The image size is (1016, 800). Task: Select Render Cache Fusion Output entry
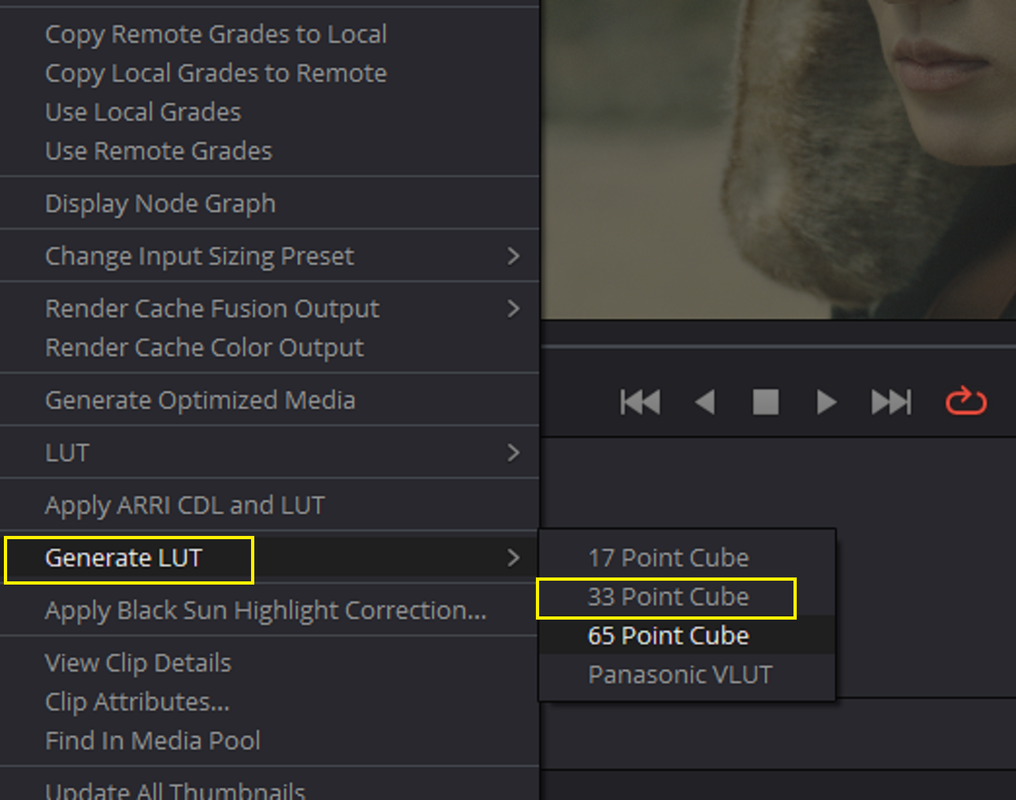point(270,308)
